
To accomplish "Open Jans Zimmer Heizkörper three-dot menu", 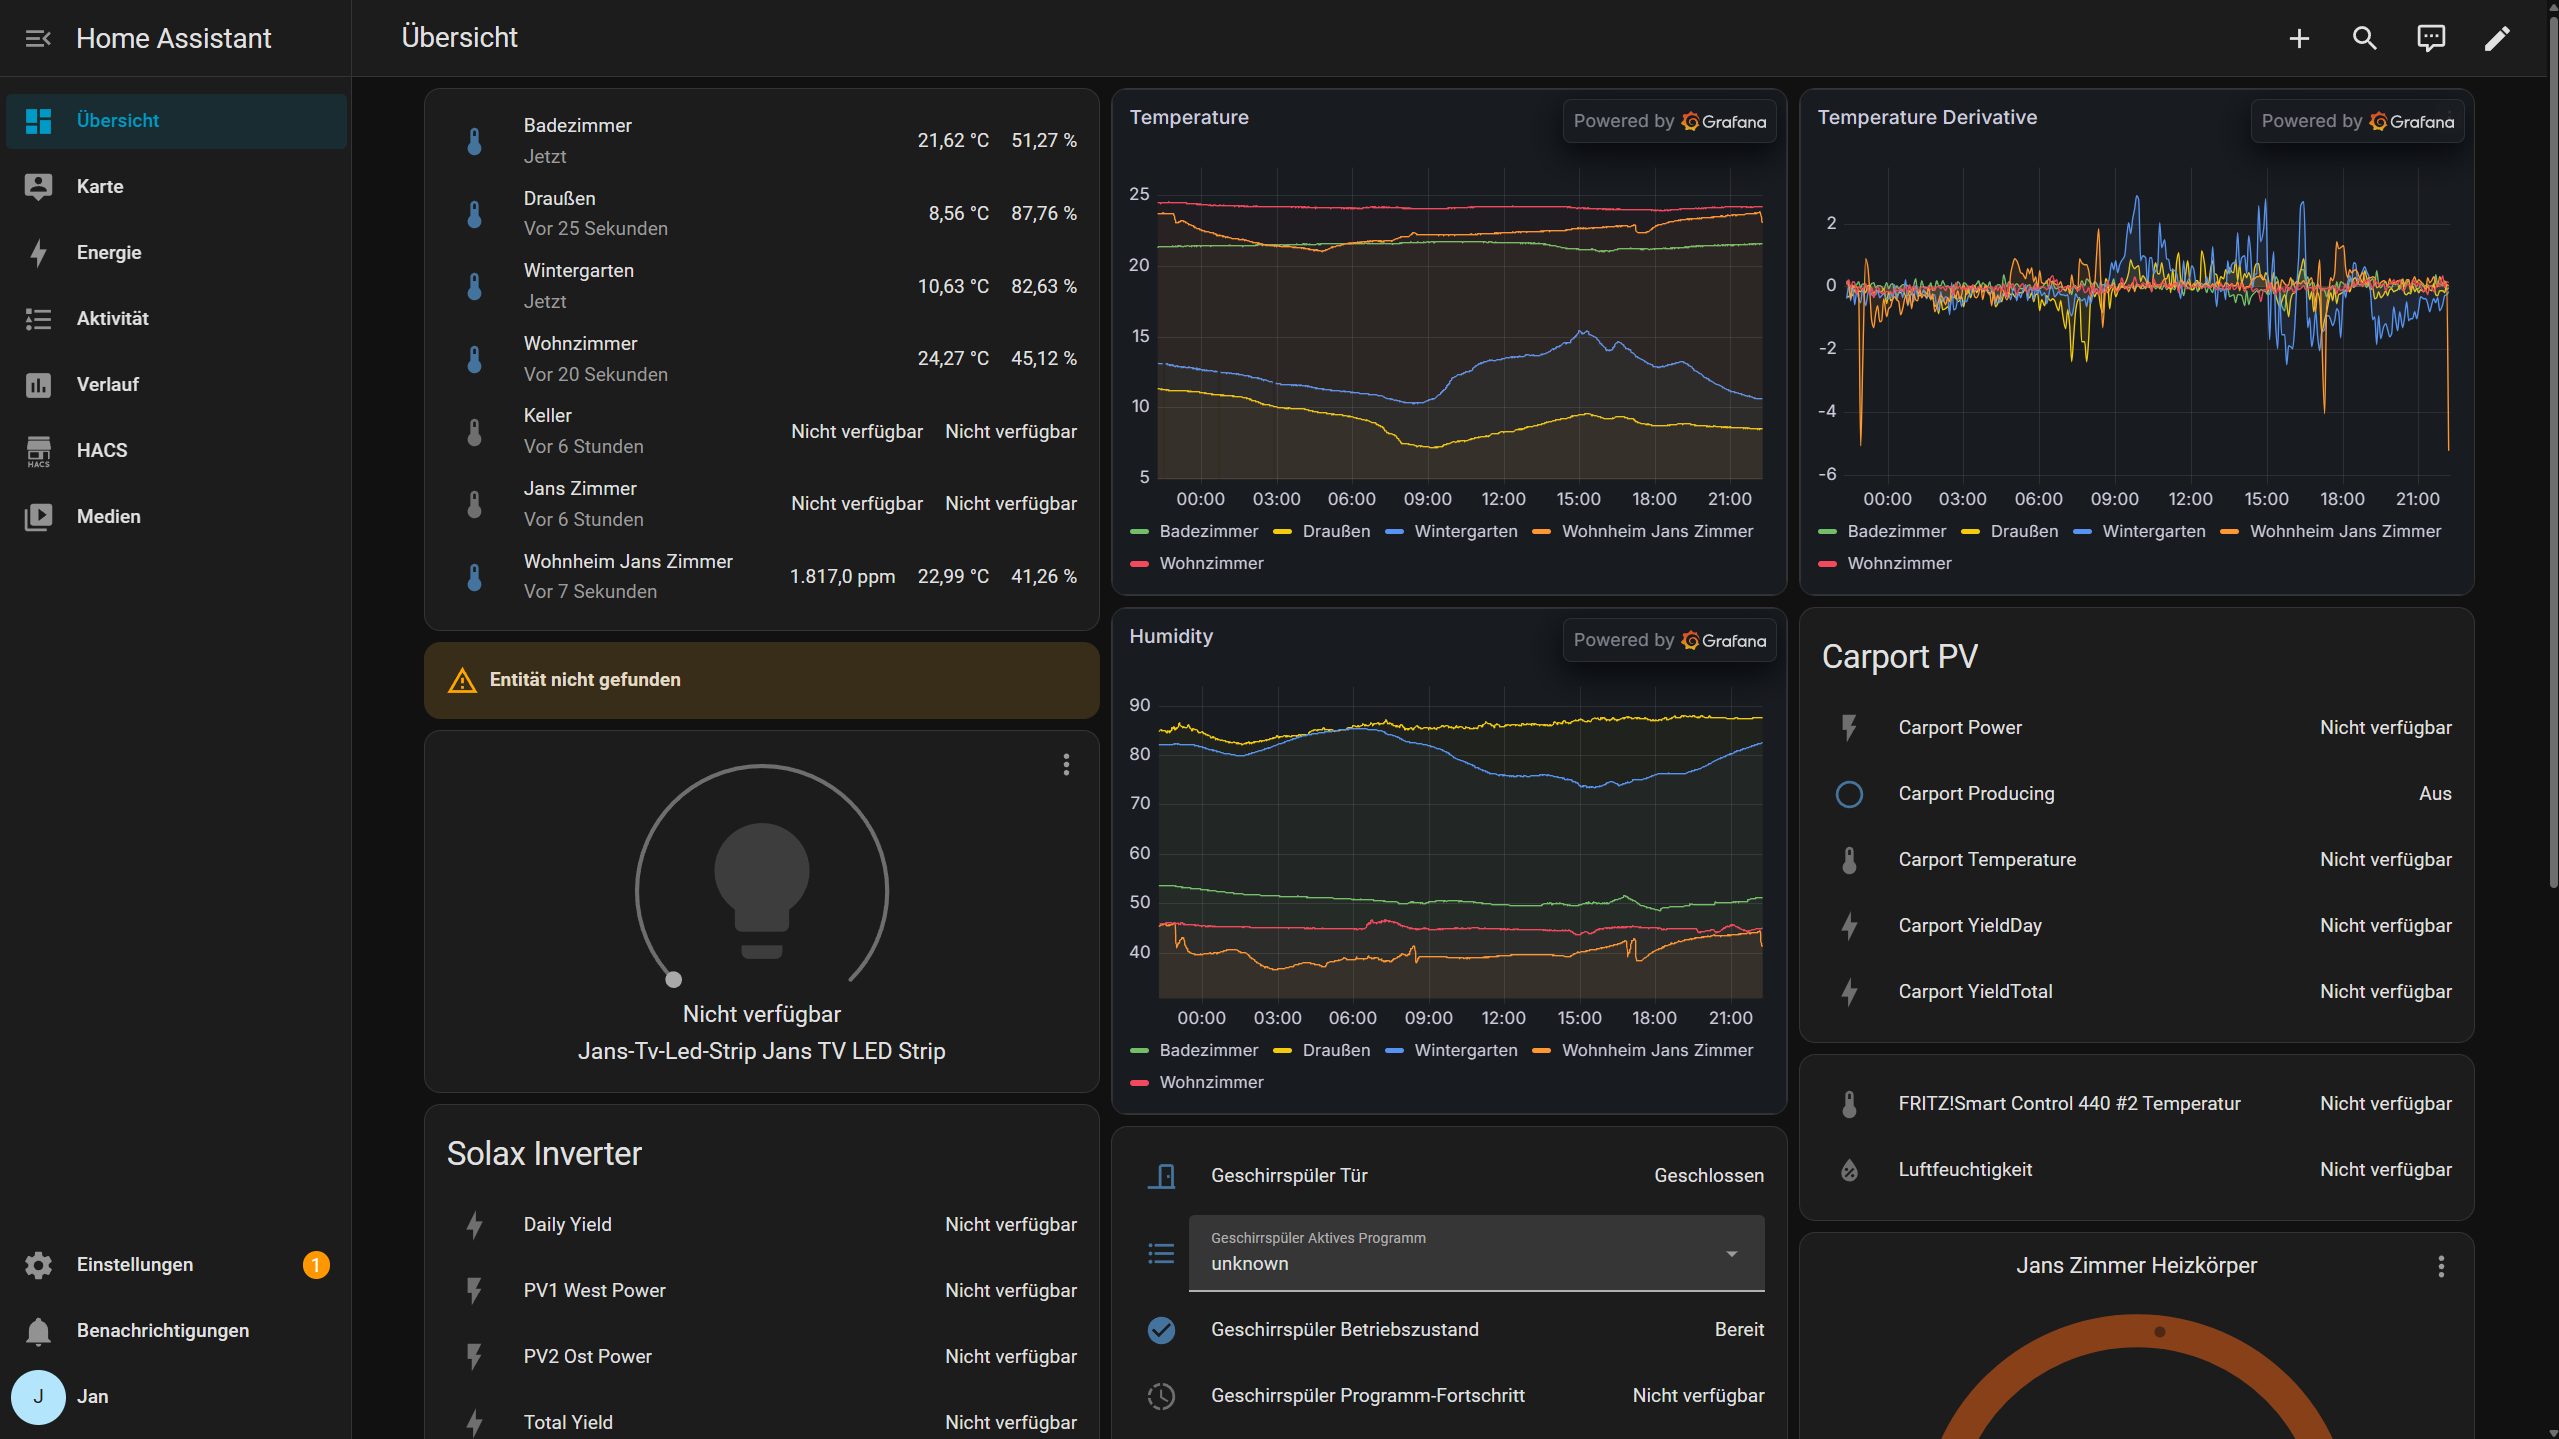I will coord(2441,1267).
